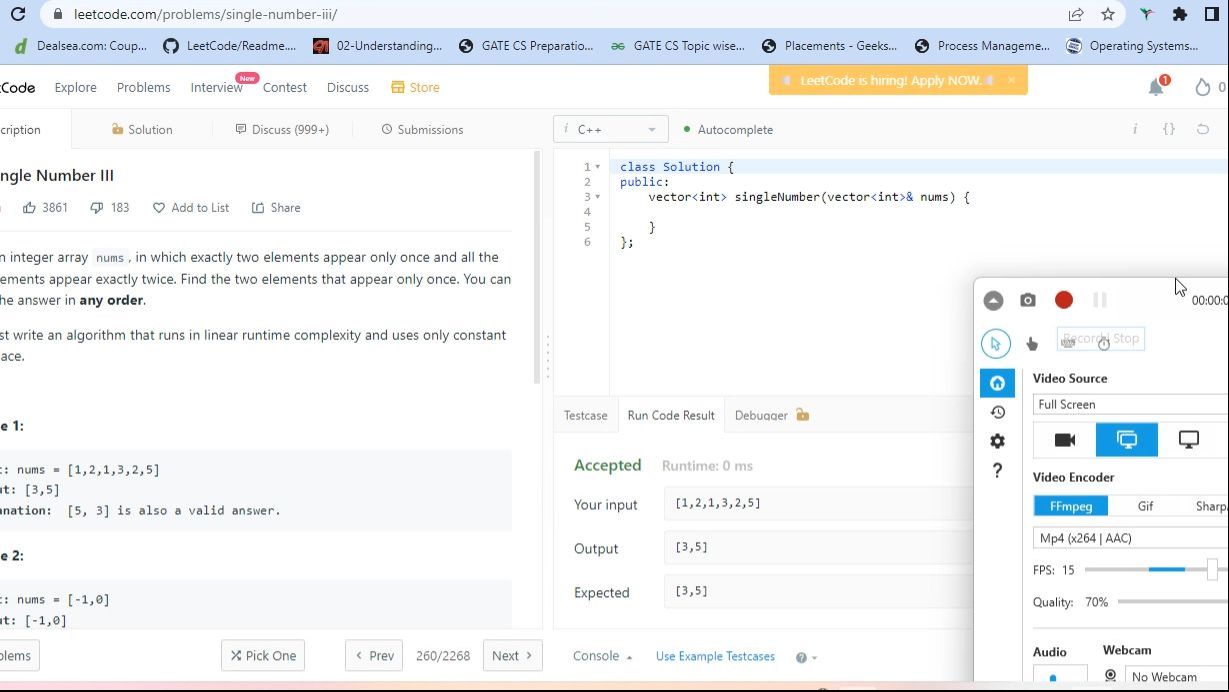Click the thumbs up like icon
Viewport: 1229px width, 692px height.
click(30, 208)
